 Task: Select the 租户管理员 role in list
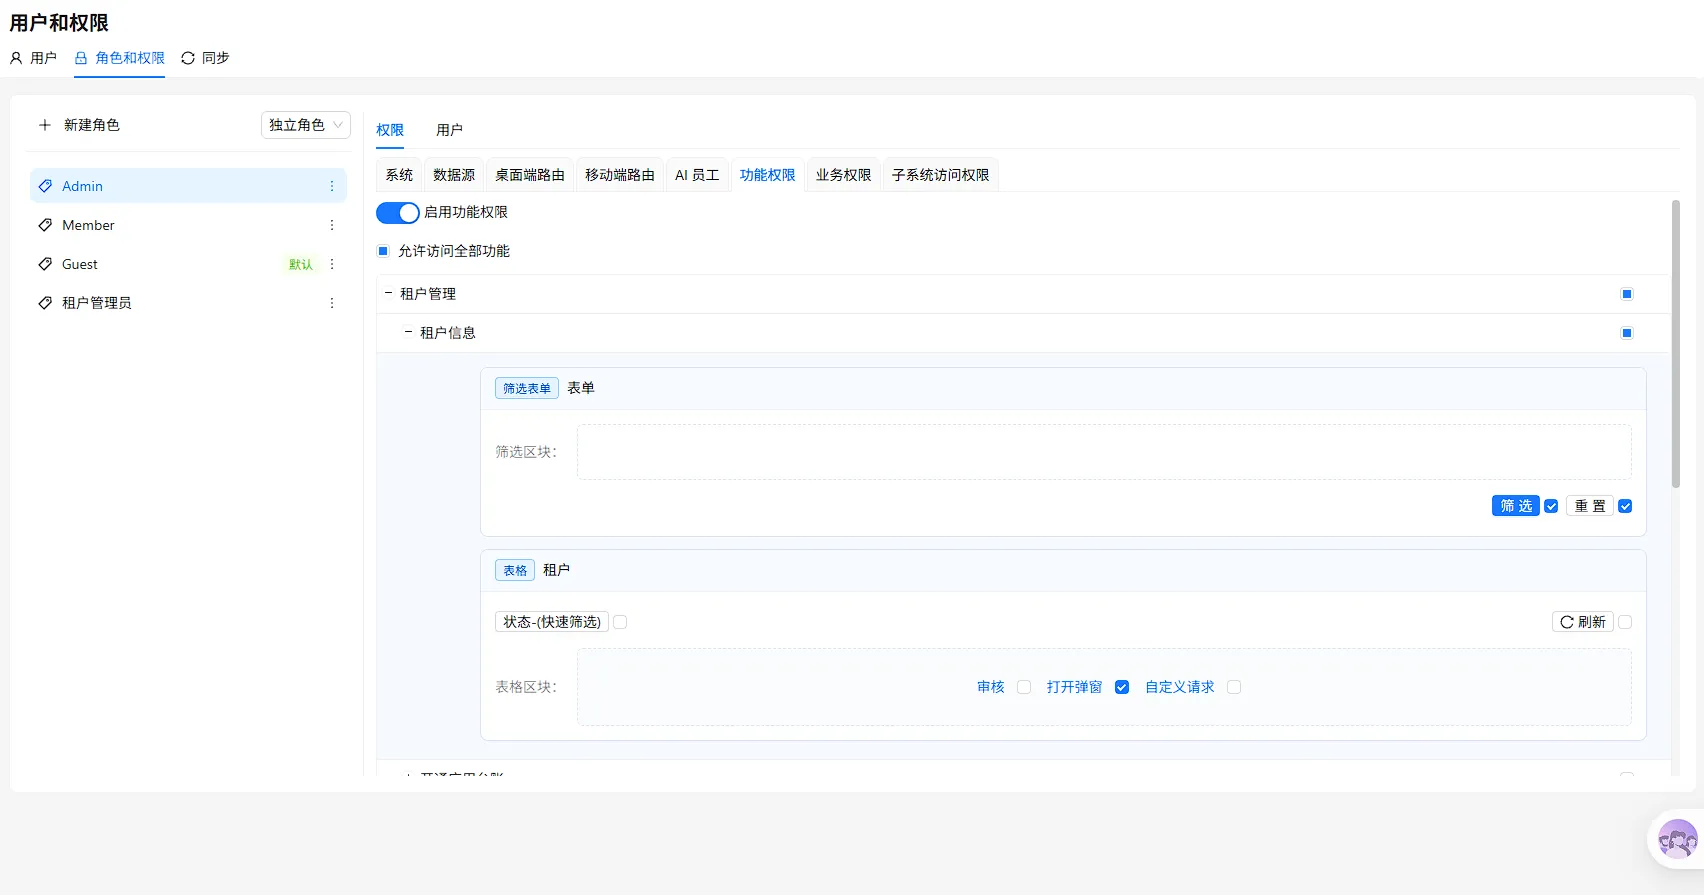coord(188,303)
